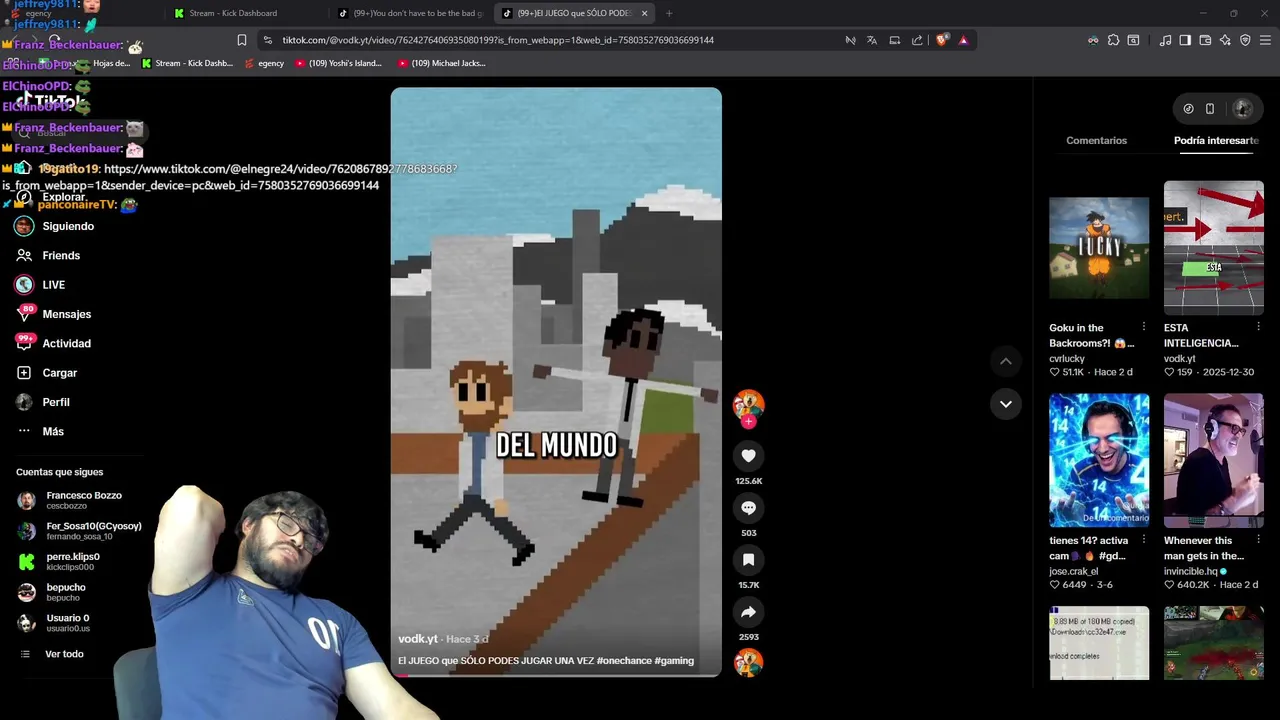Open Leo AI sparkle icon in toolbar

click(1225, 40)
